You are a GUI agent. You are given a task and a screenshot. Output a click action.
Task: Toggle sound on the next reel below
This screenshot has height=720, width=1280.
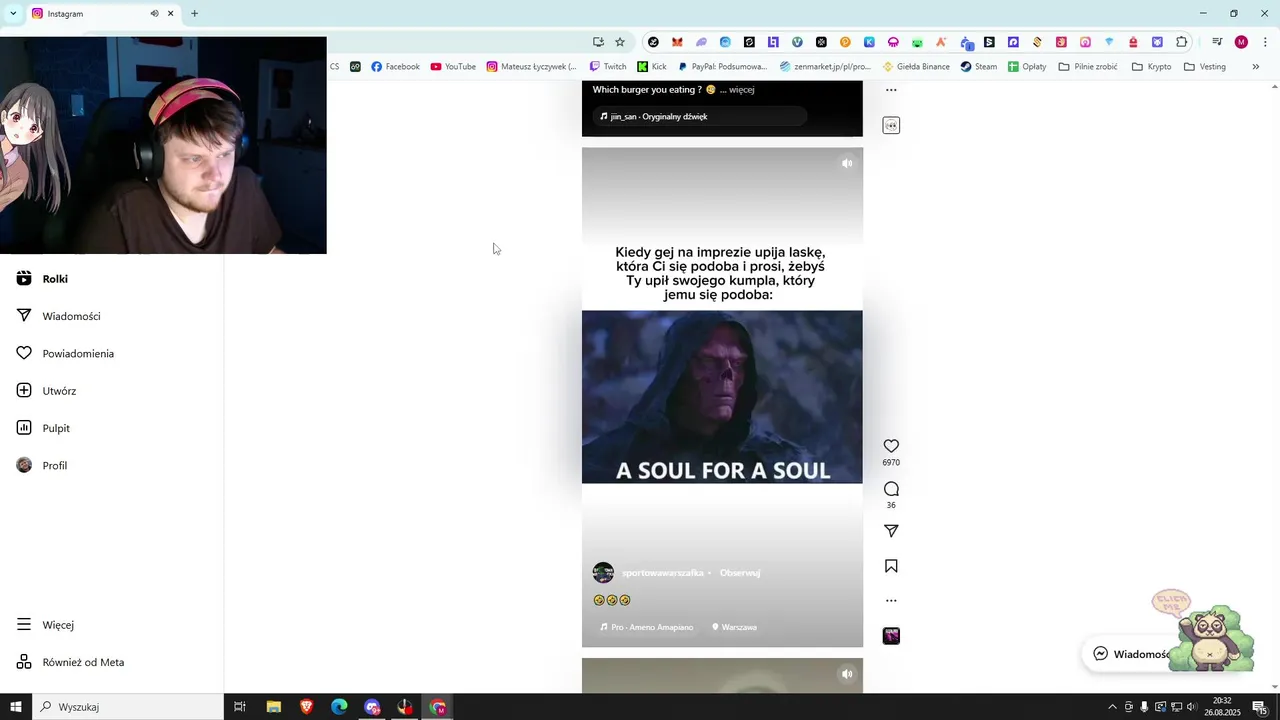tap(847, 674)
